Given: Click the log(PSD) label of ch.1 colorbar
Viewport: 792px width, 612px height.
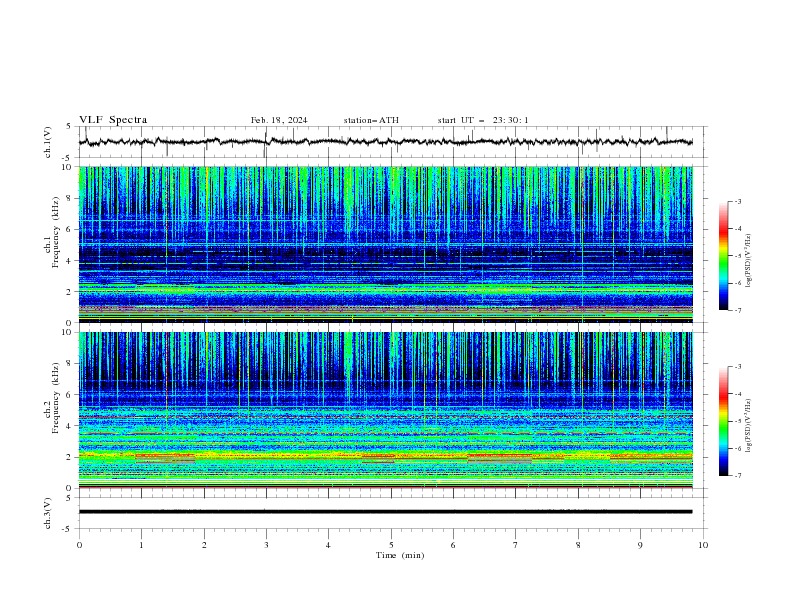Looking at the screenshot, I should click(749, 261).
